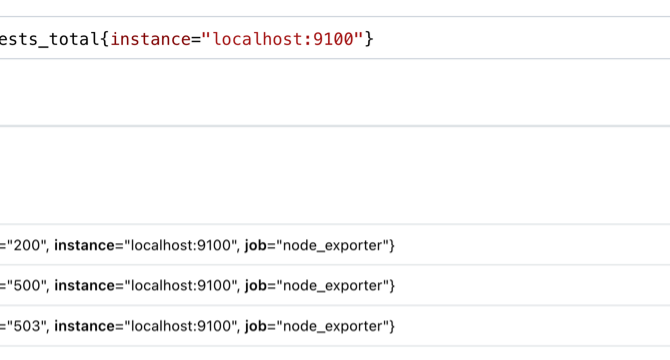Select result row with code "500" node_exporter
Viewport: 670px width, 360px height.
coord(335,285)
